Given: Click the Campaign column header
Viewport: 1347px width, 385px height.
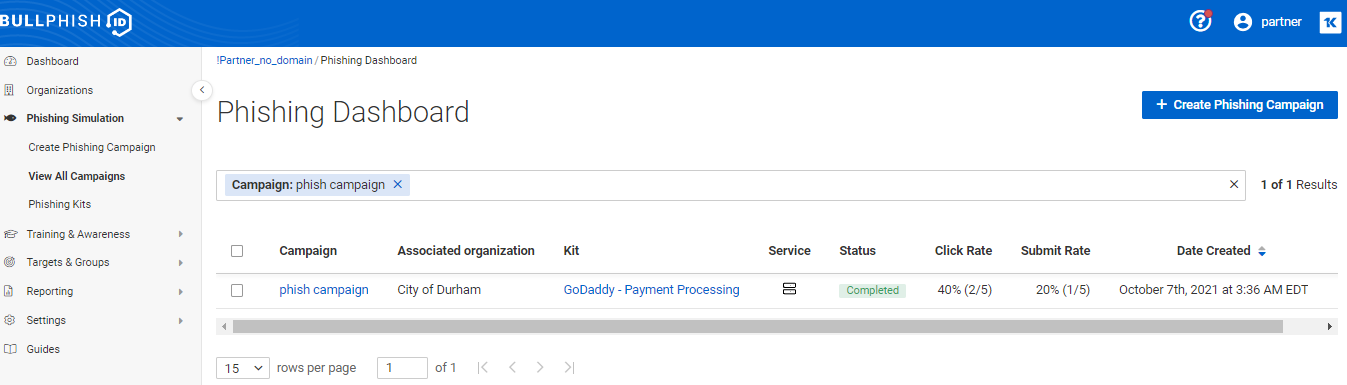Looking at the screenshot, I should (x=308, y=251).
